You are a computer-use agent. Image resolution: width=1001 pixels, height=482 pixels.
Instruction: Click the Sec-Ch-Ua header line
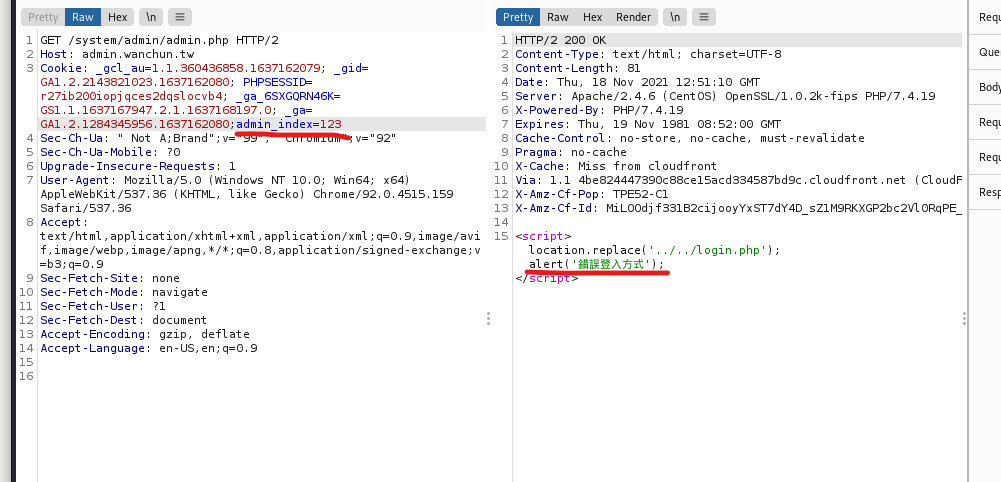(218, 138)
